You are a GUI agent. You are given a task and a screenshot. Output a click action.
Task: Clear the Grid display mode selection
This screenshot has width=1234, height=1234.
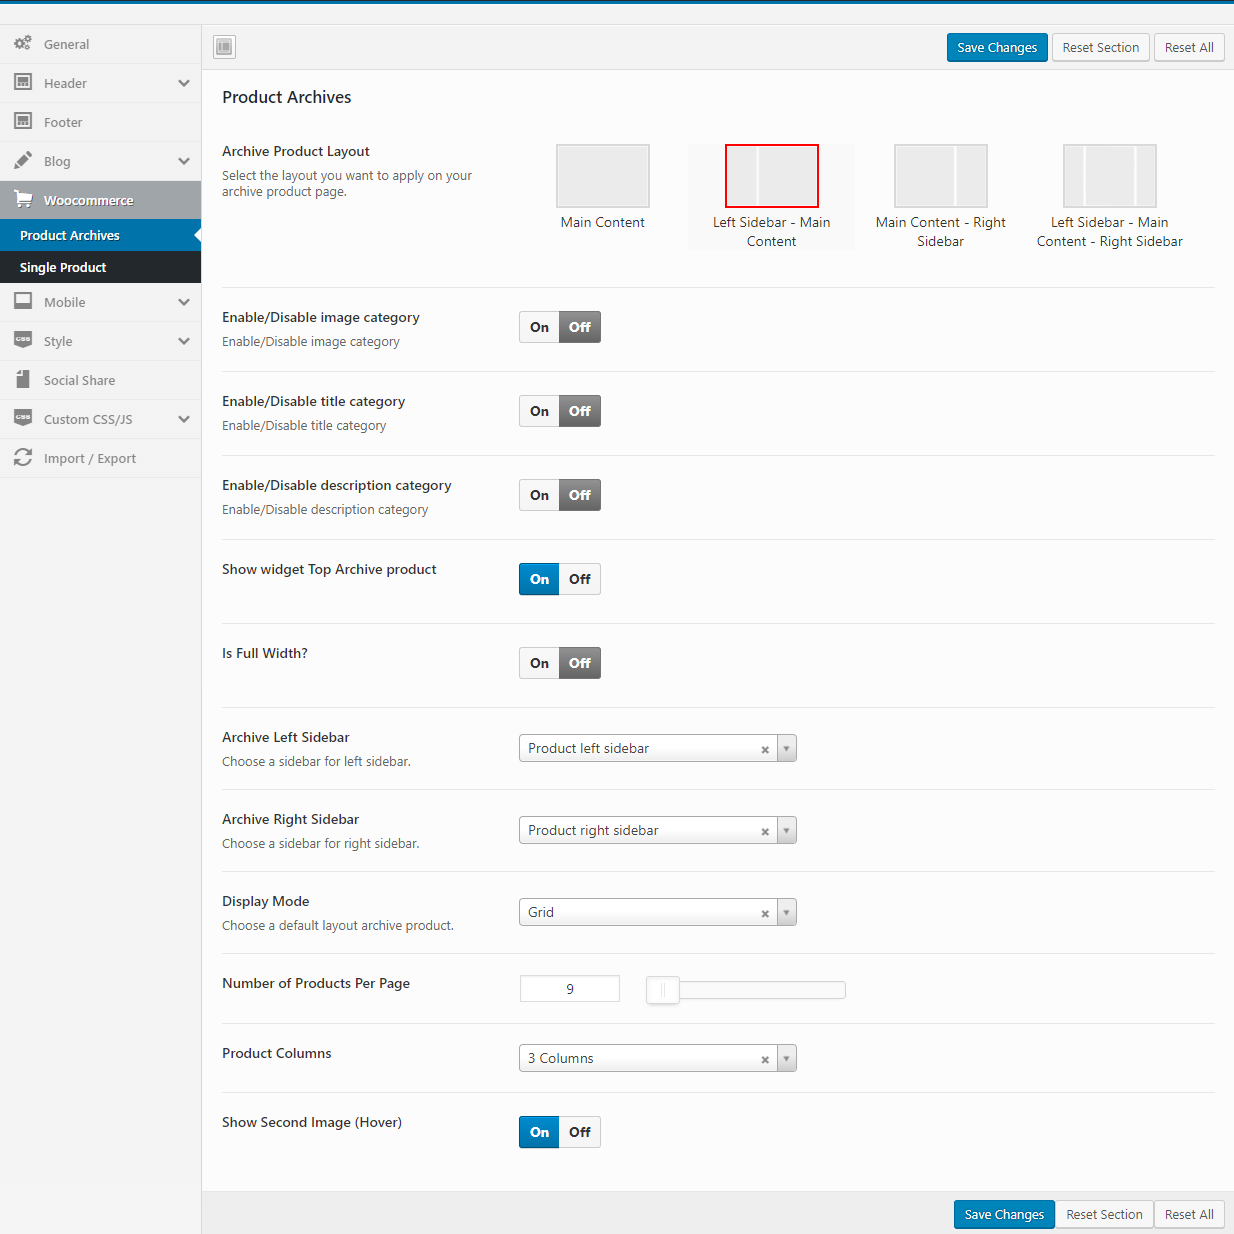click(x=765, y=913)
